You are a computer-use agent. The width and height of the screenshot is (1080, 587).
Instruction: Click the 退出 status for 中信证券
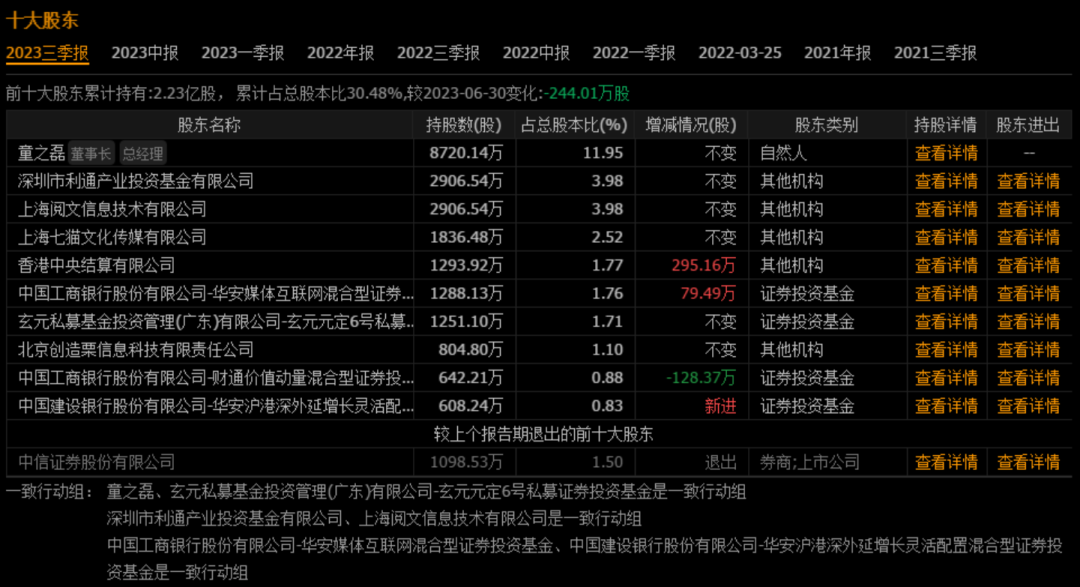pos(720,462)
